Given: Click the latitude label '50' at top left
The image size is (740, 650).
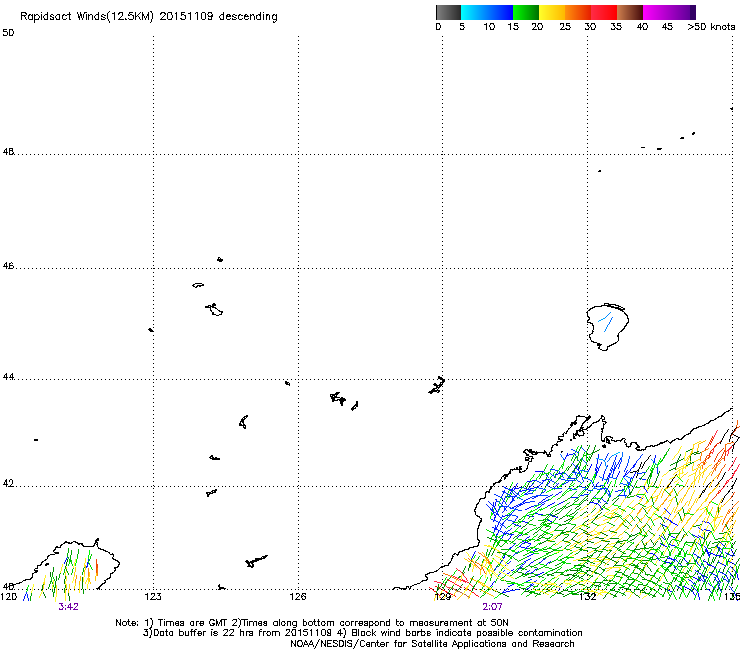Looking at the screenshot, I should (8, 33).
